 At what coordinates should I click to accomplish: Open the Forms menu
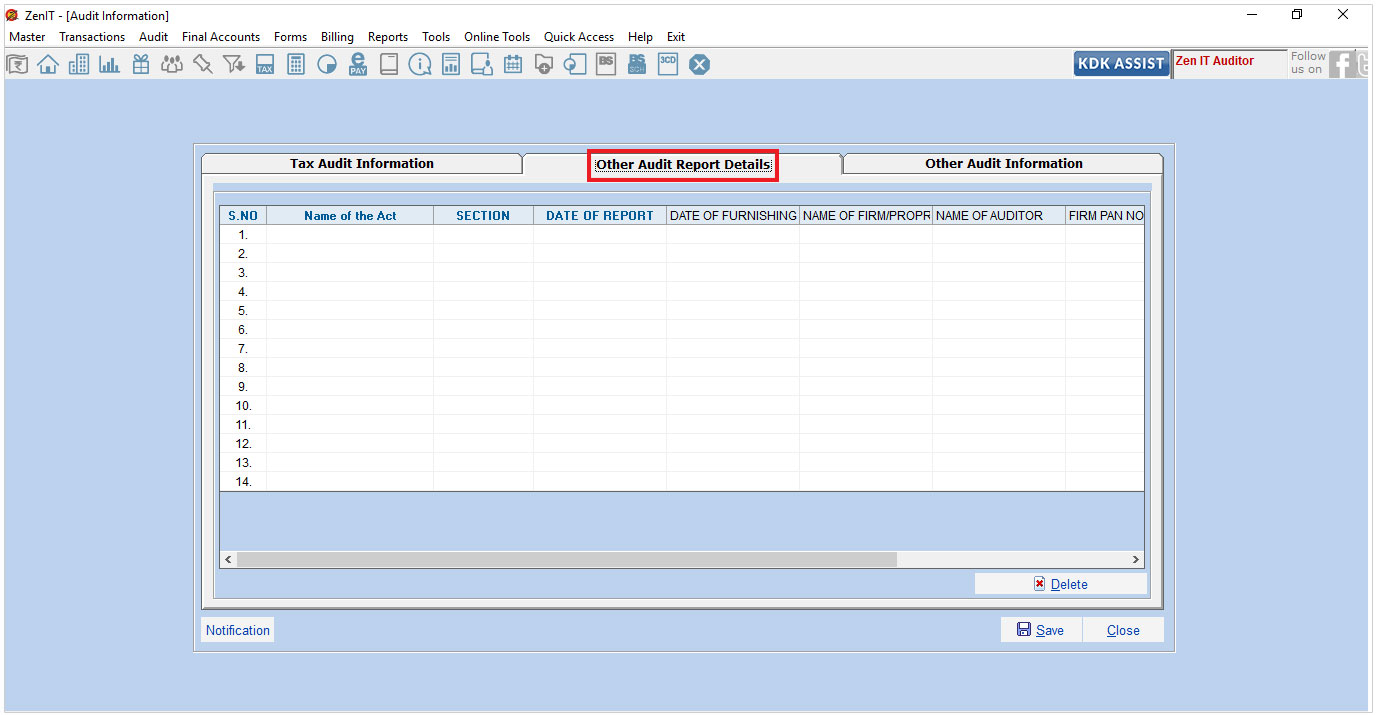point(291,37)
